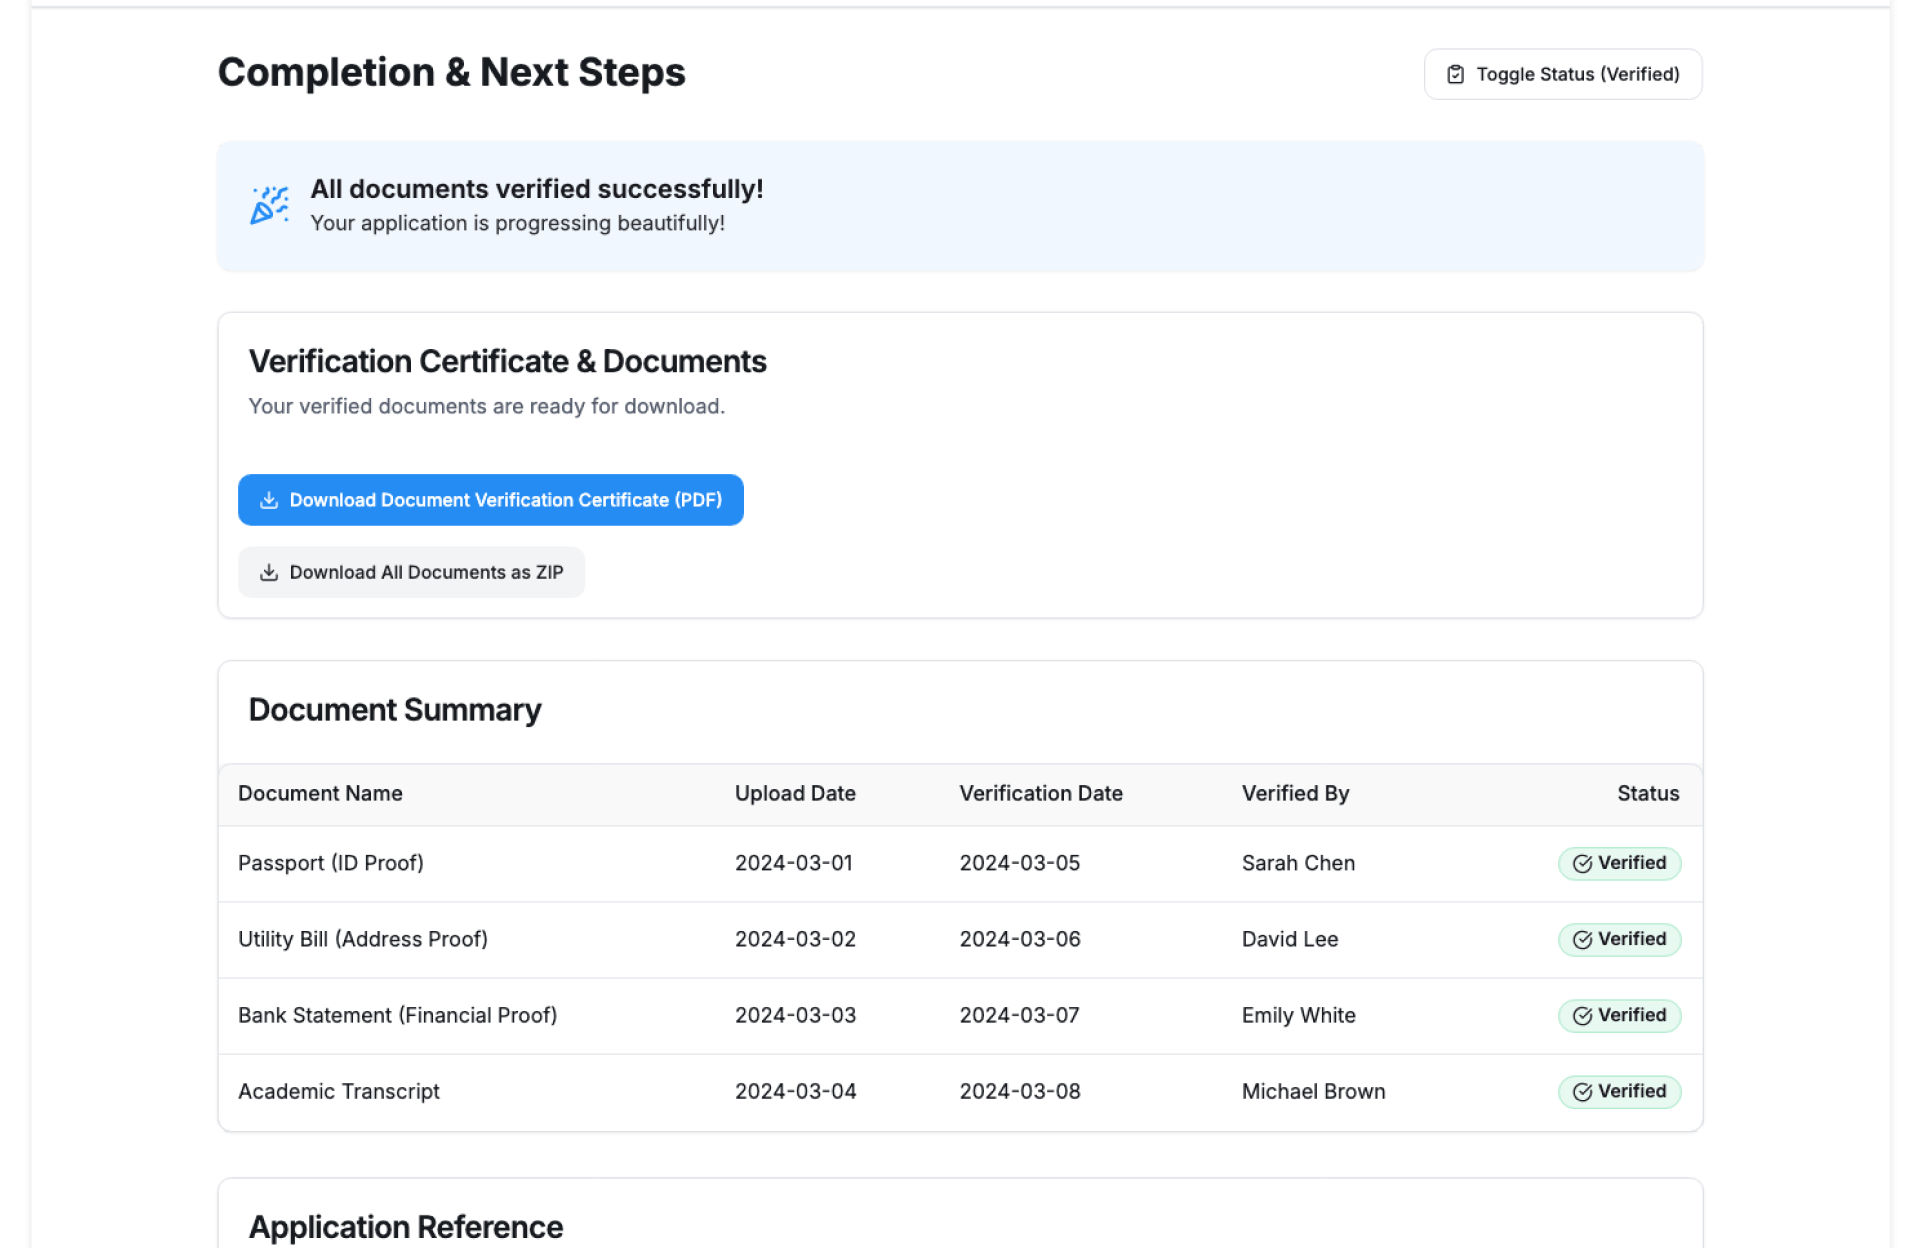Select the Passport (ID Proof) row

pos(331,863)
